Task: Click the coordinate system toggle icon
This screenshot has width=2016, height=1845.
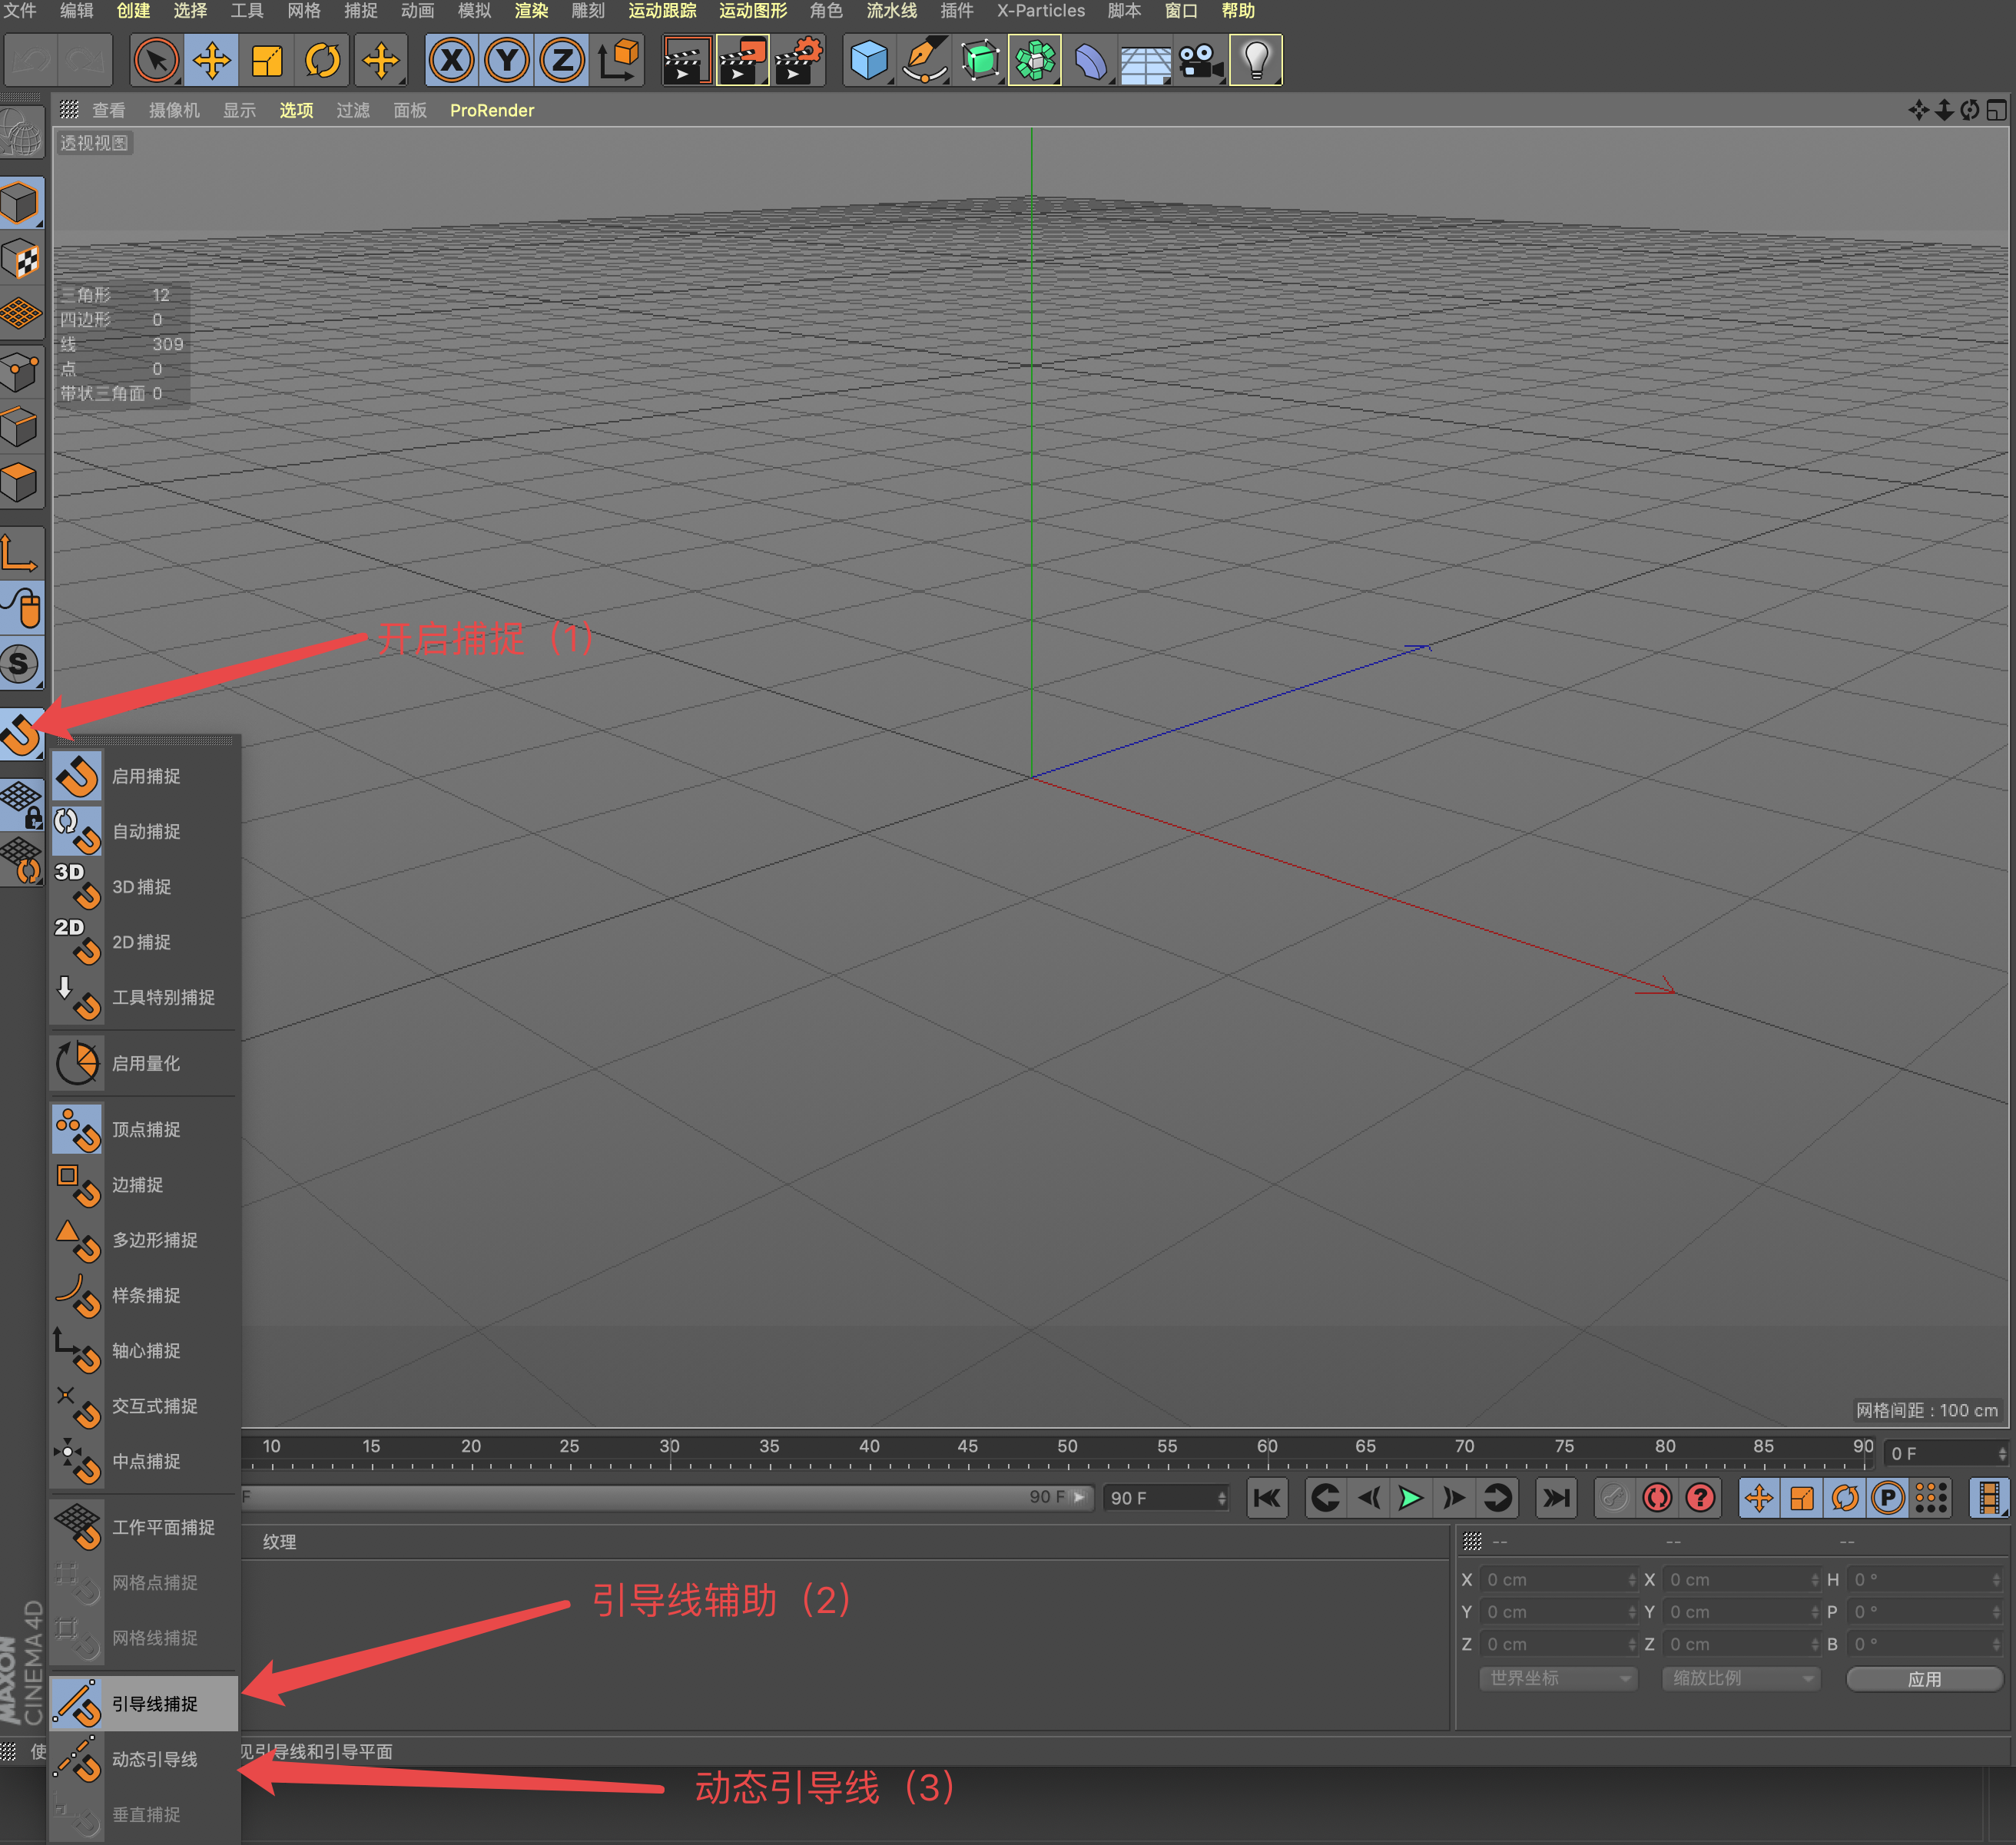Action: pos(619,61)
